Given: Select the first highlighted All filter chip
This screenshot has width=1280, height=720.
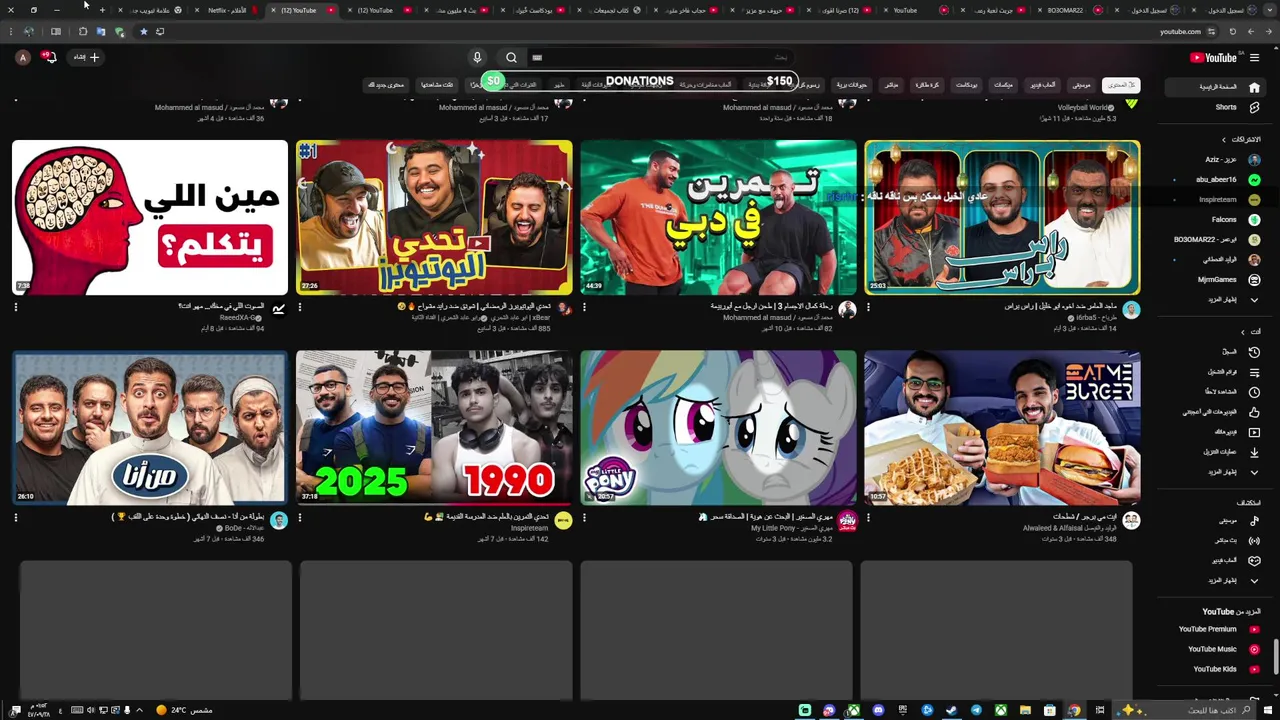Looking at the screenshot, I should (x=1120, y=85).
